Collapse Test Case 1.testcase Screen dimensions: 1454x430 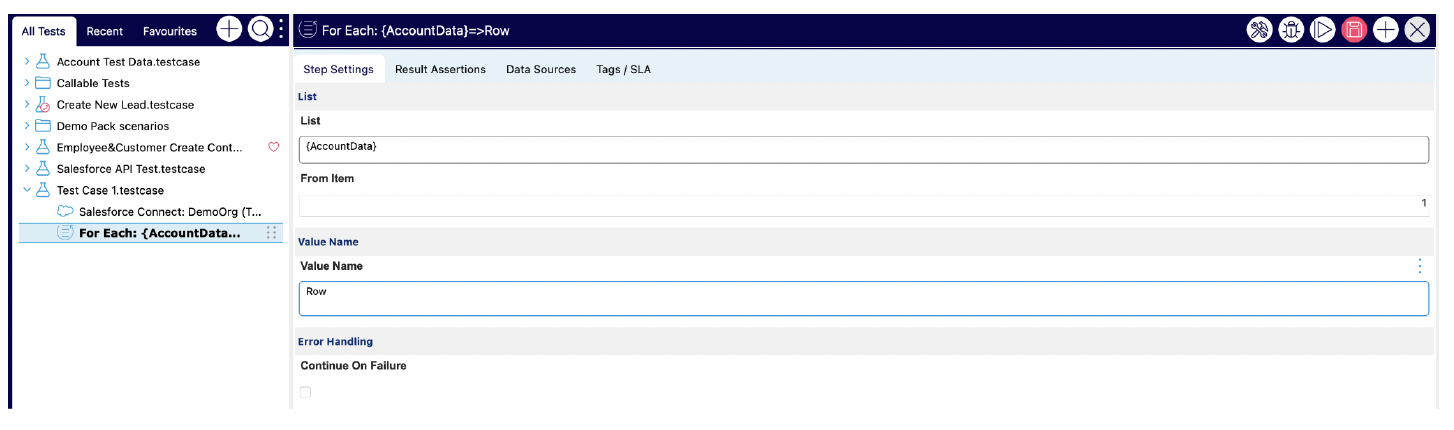(27, 190)
